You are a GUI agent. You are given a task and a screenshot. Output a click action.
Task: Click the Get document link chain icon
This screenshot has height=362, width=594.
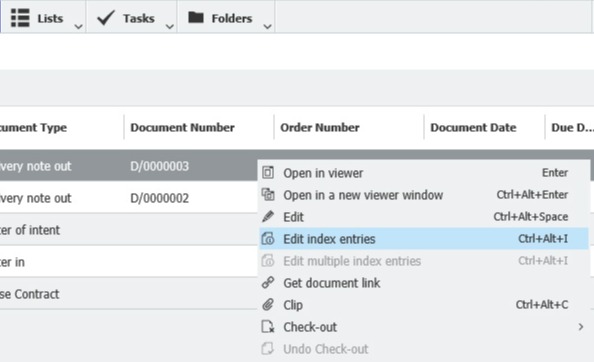[x=268, y=282]
